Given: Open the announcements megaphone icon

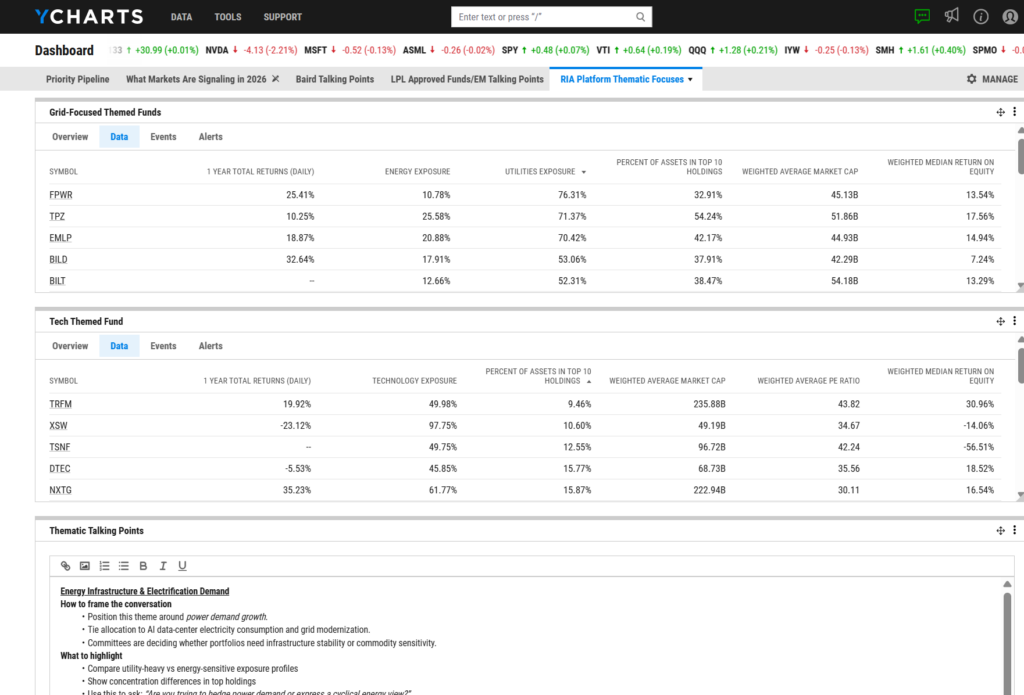Looking at the screenshot, I should coord(952,16).
